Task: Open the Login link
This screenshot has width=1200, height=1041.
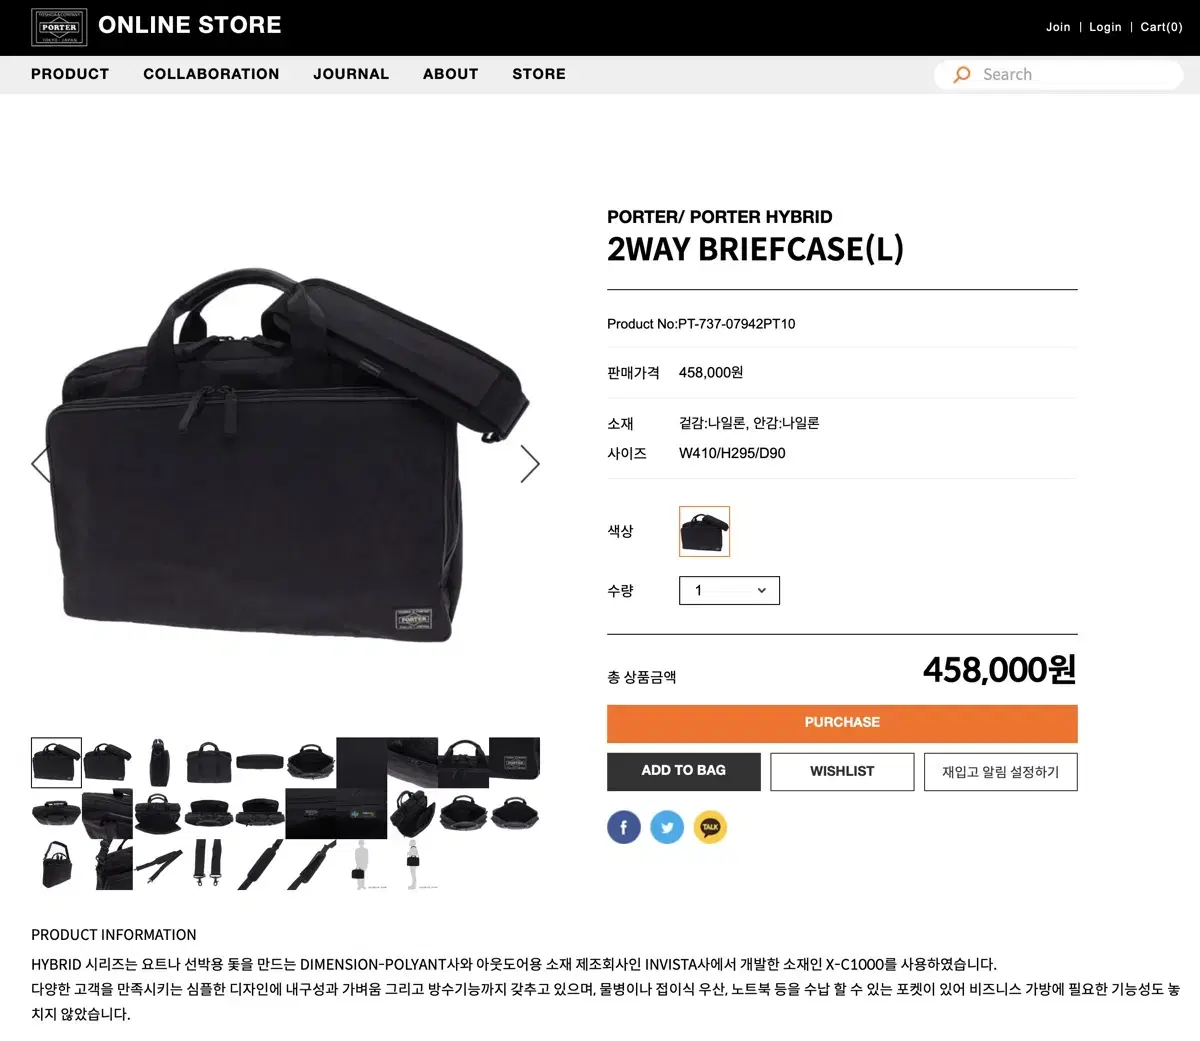Action: (1105, 27)
